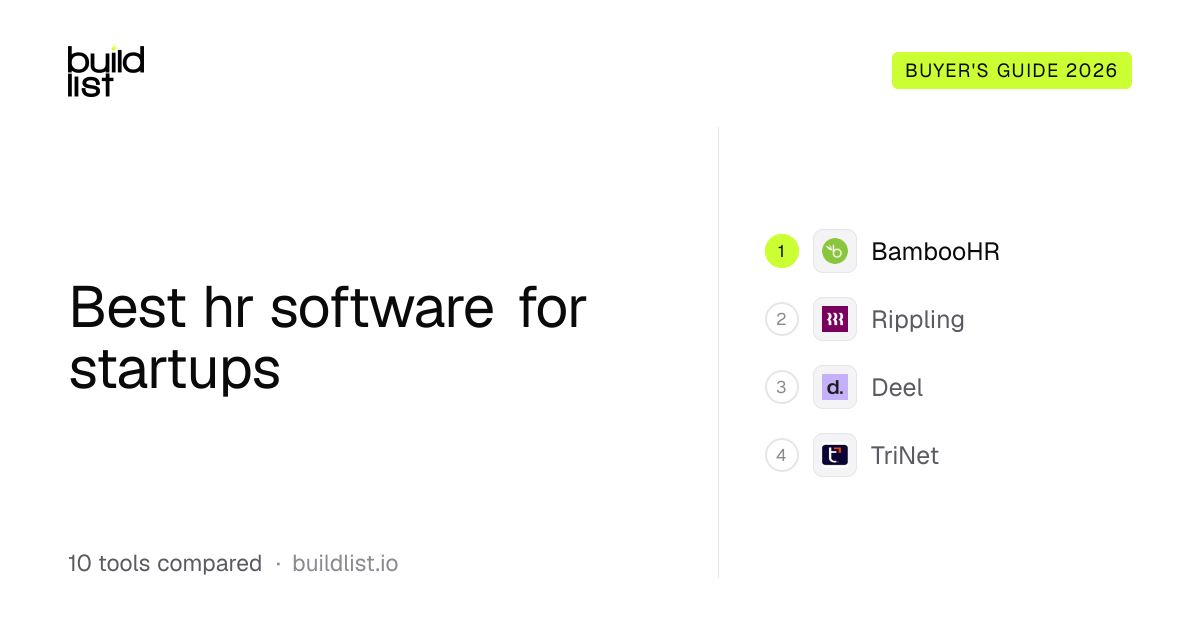This screenshot has width=1200, height=630.
Task: Click the Deel purple logo icon
Action: (x=835, y=387)
